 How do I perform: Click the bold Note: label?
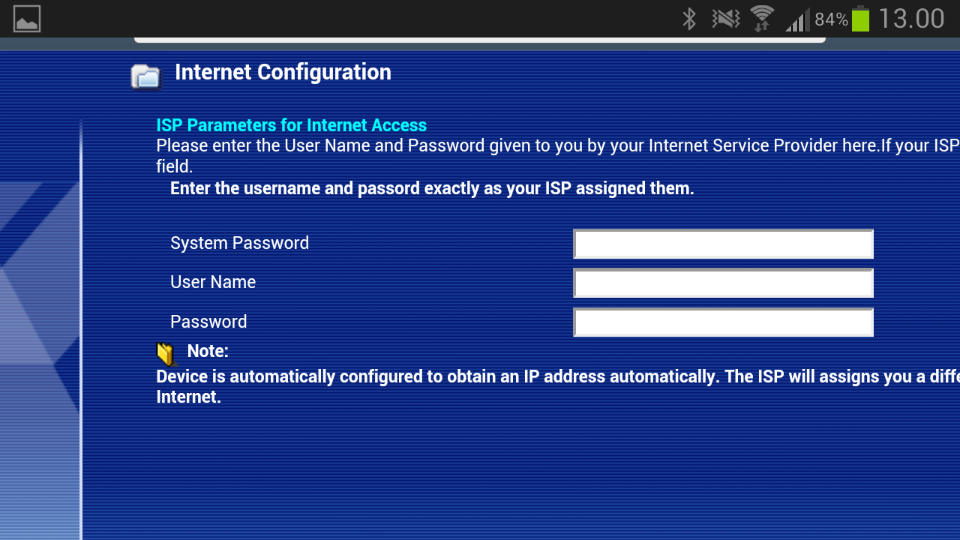pyautogui.click(x=208, y=351)
